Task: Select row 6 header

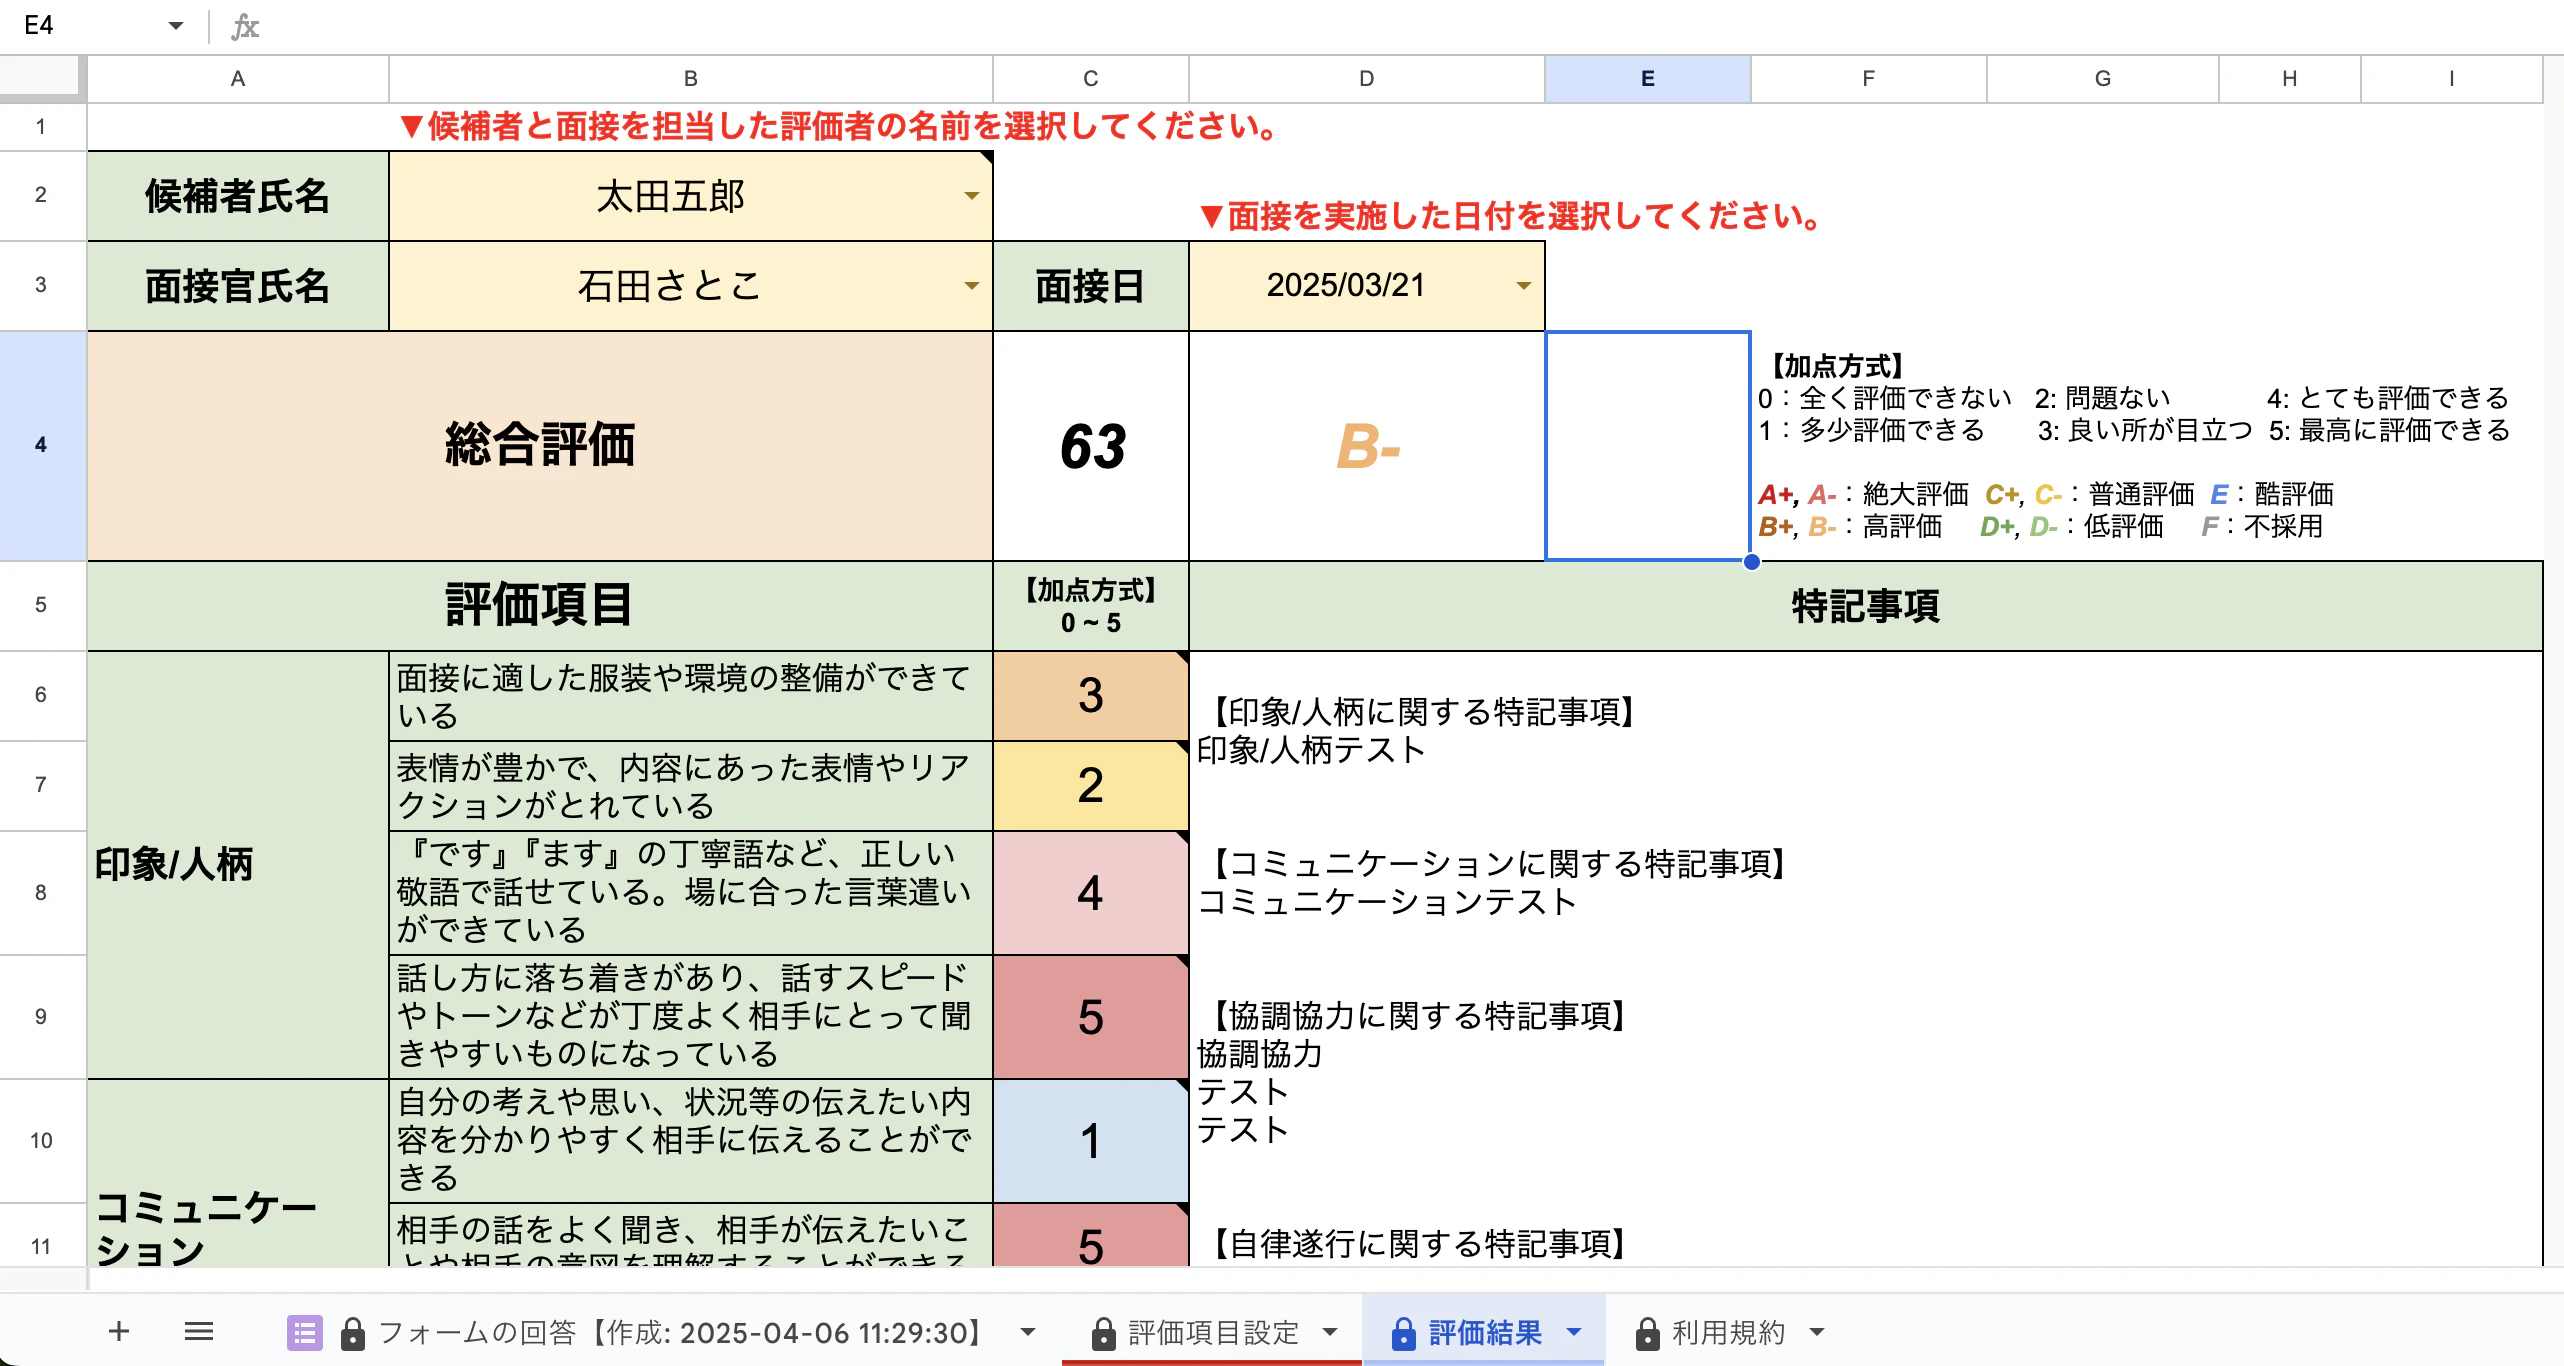Action: pos(41,695)
